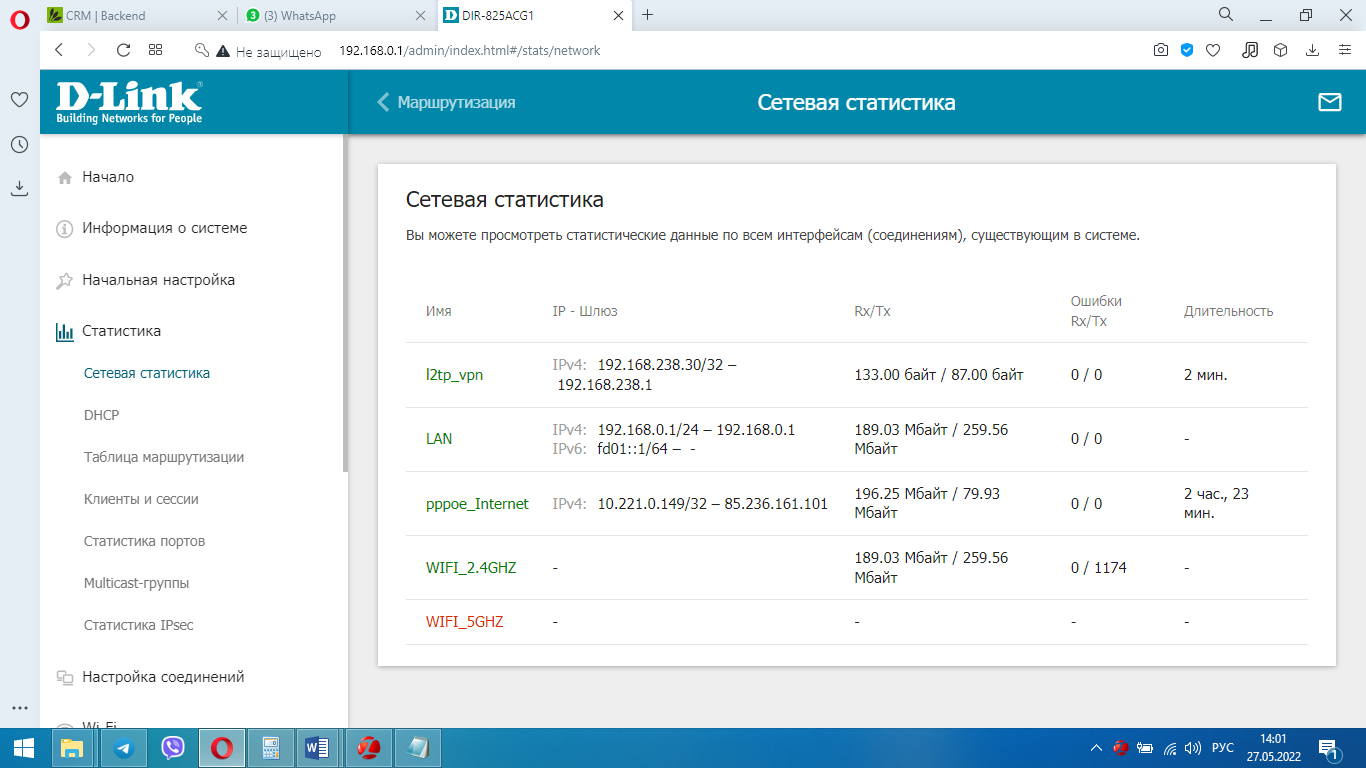Open the extensions cube icon
1366x768 pixels.
click(1280, 50)
